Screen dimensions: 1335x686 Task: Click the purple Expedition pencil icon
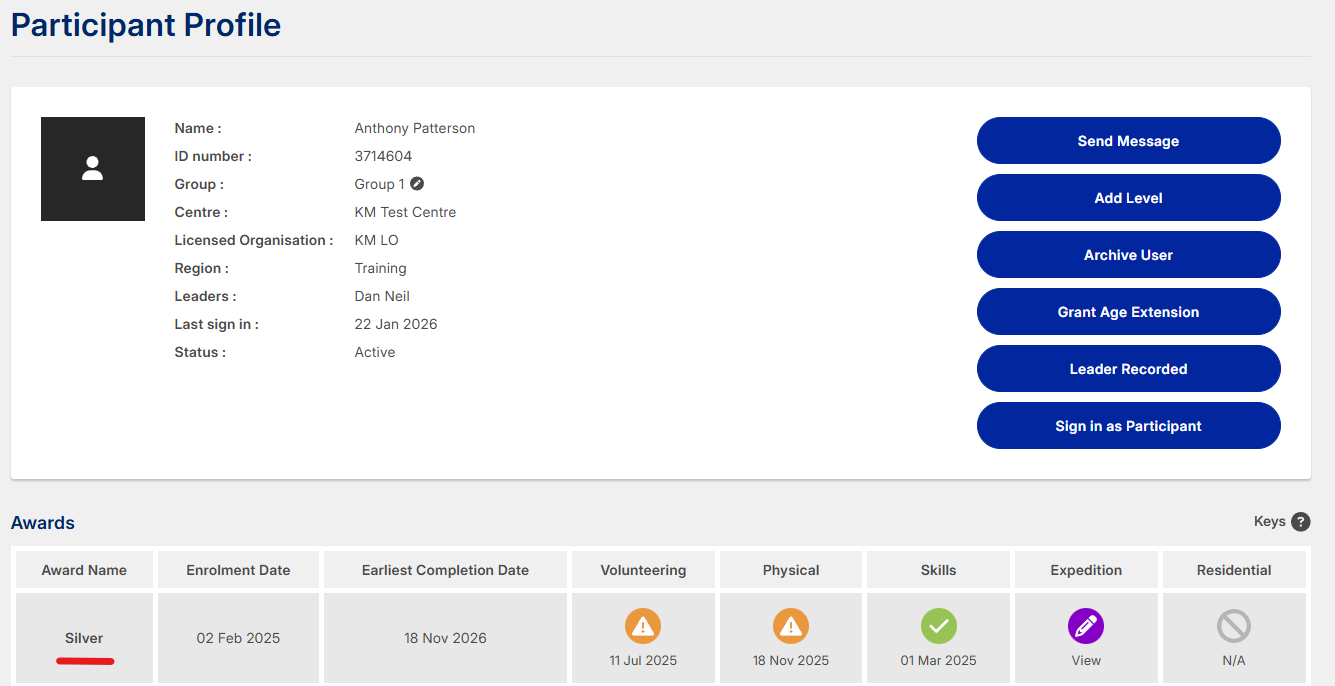[x=1086, y=627]
